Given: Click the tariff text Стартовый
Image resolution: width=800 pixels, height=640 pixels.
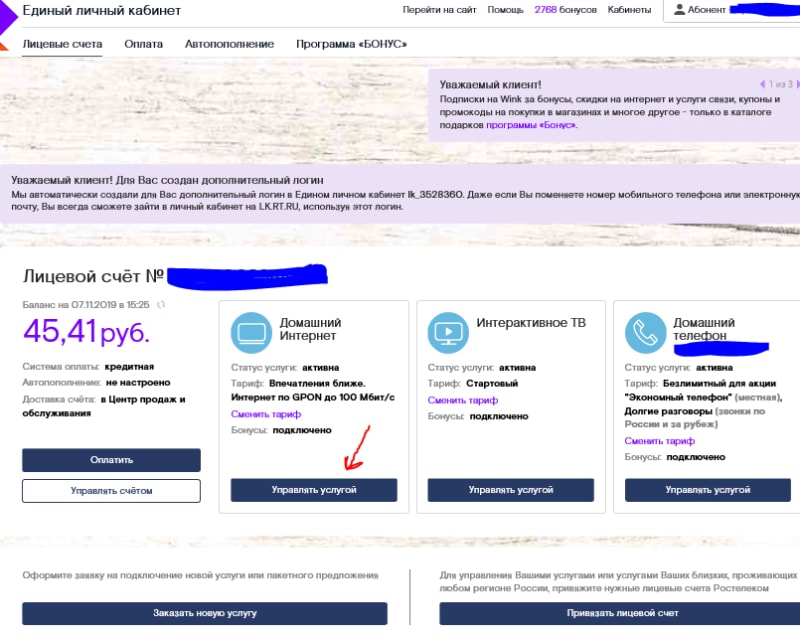Looking at the screenshot, I should 492,383.
